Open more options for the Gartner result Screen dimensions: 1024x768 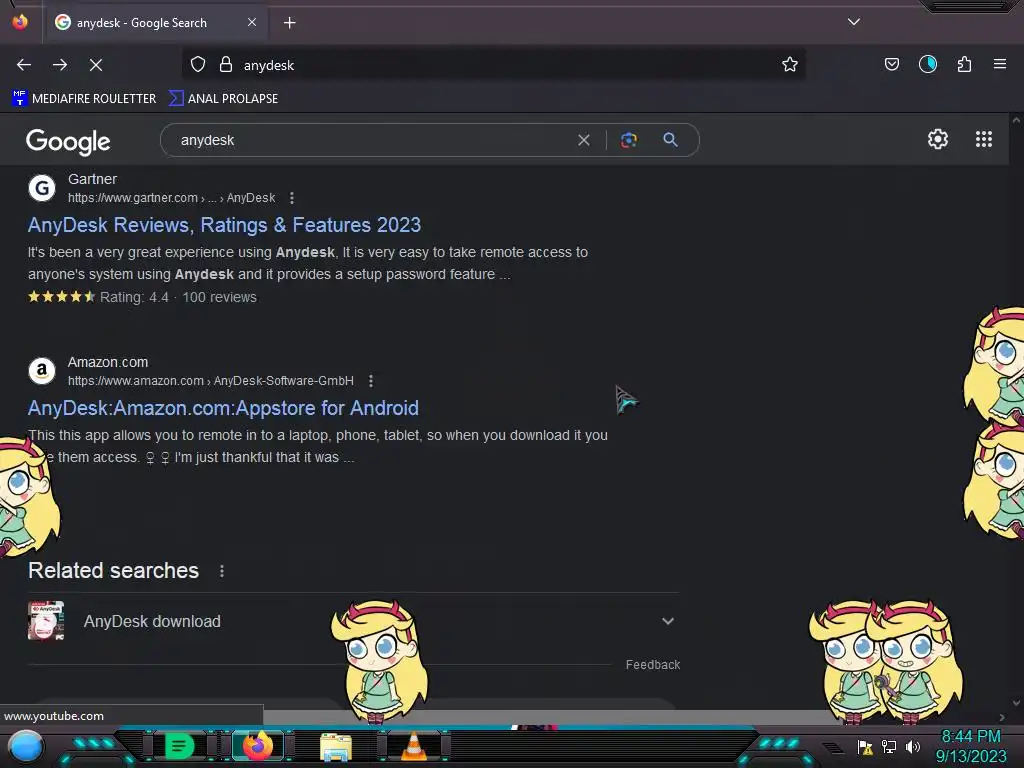[292, 198]
